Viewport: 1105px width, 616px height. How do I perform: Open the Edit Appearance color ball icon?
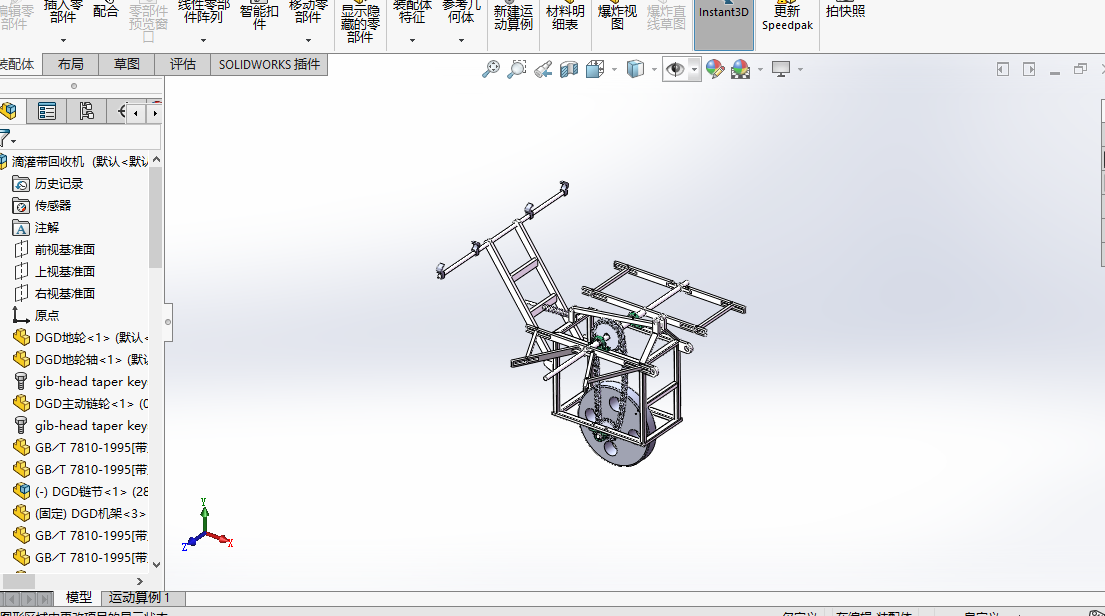[714, 69]
